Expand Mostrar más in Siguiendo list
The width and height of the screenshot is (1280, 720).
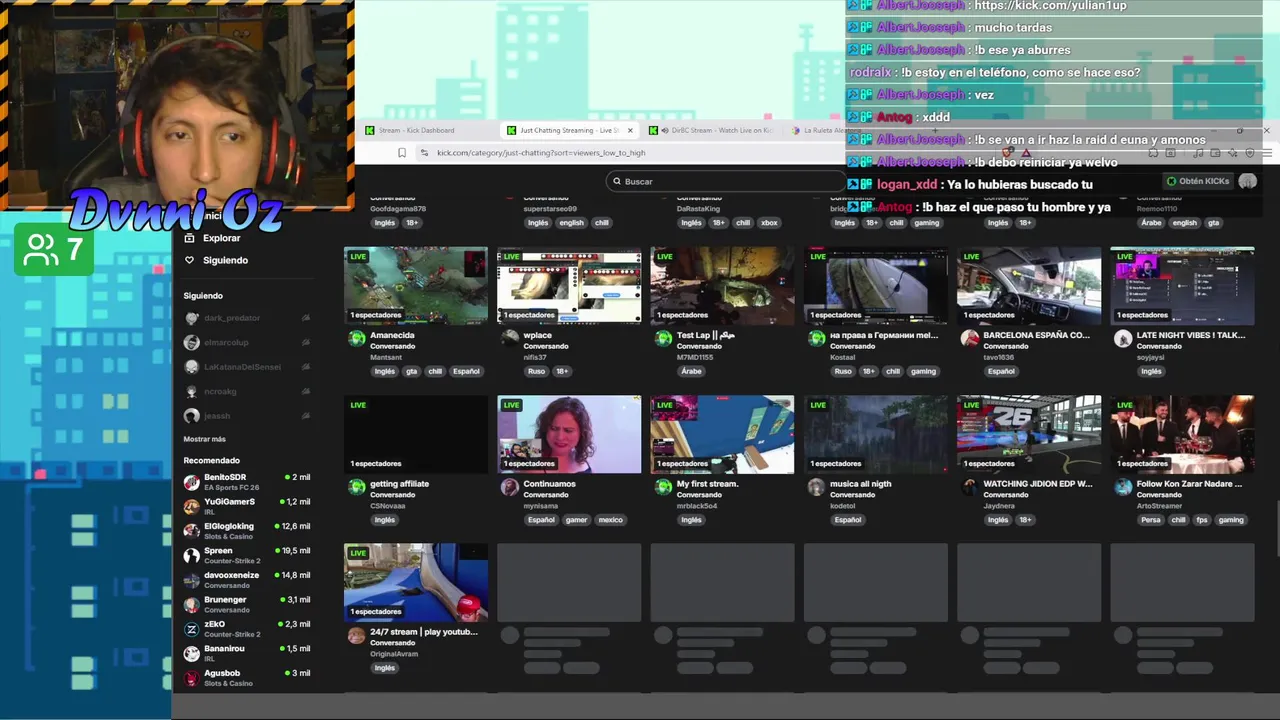(x=204, y=439)
